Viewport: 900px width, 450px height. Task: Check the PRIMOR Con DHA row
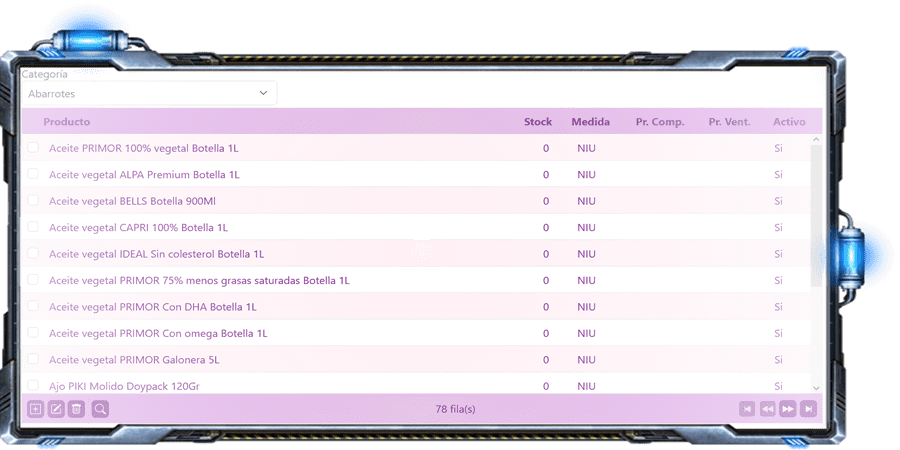pyautogui.click(x=33, y=306)
